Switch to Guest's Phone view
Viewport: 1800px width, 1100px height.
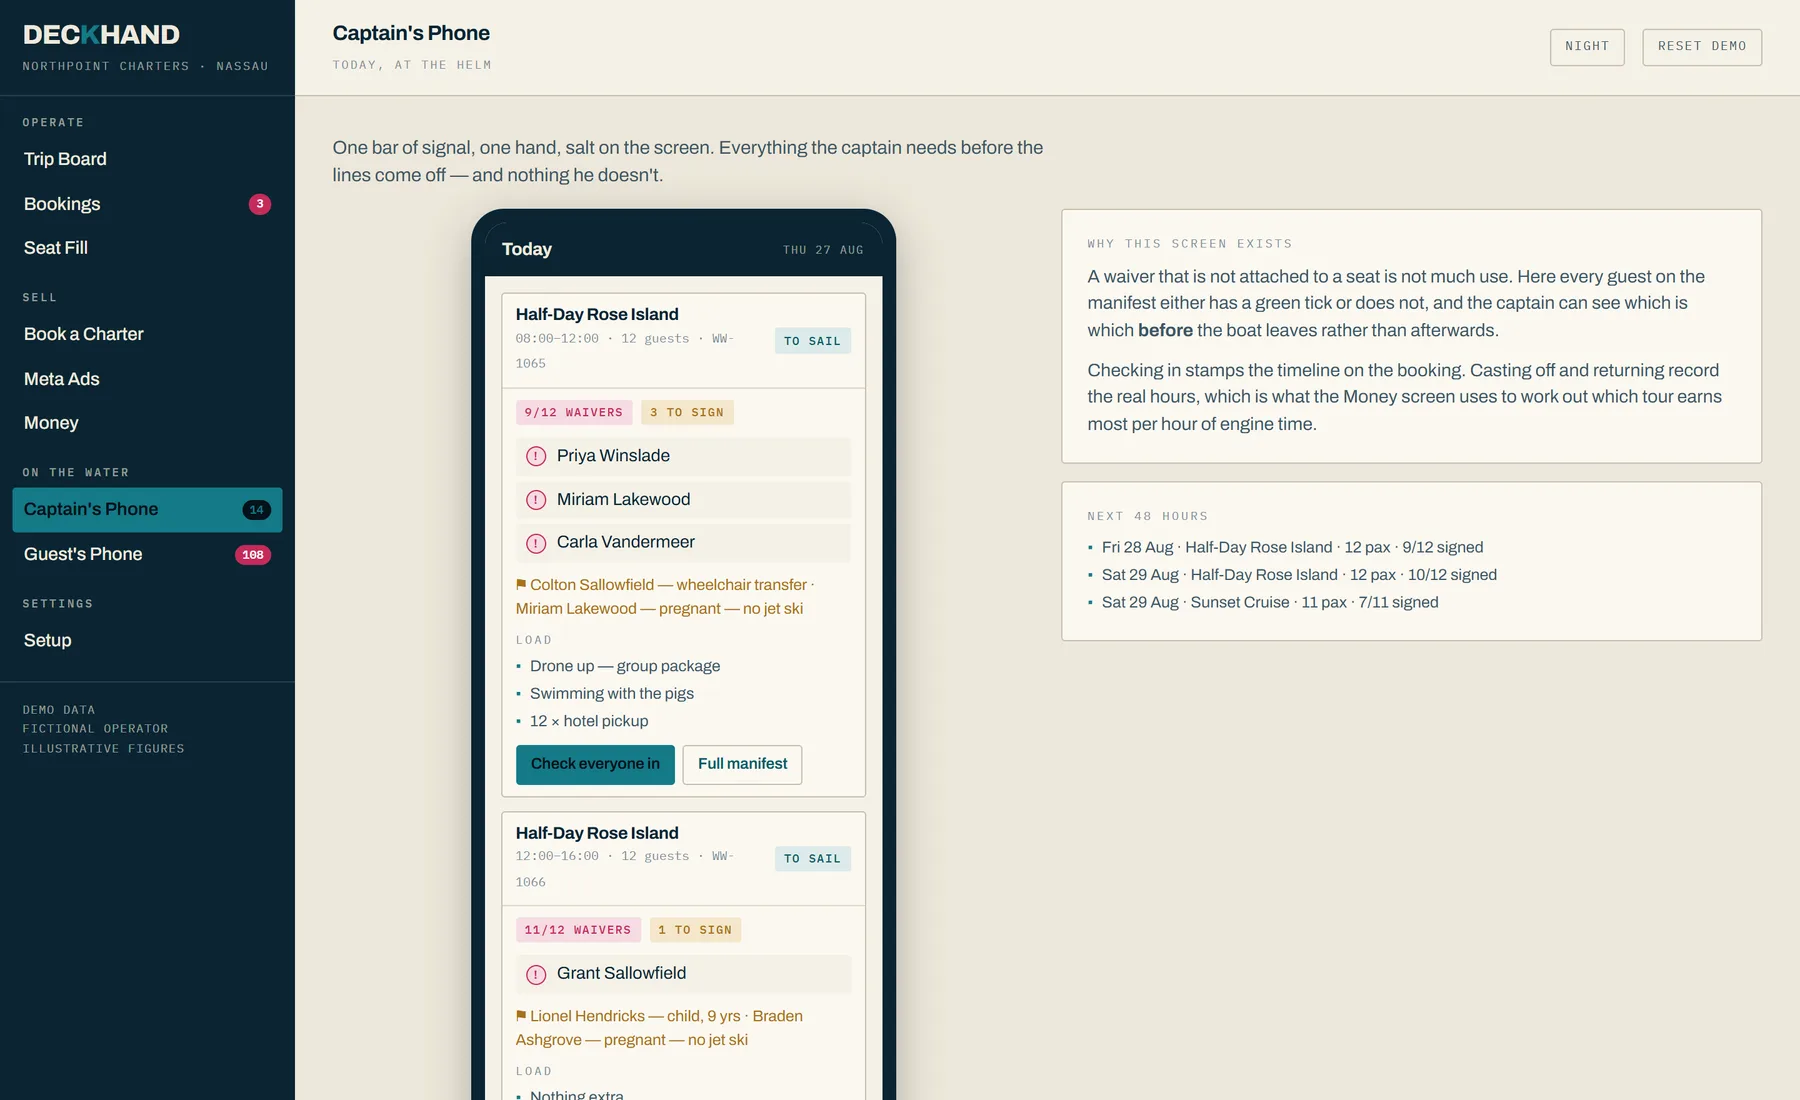147,554
